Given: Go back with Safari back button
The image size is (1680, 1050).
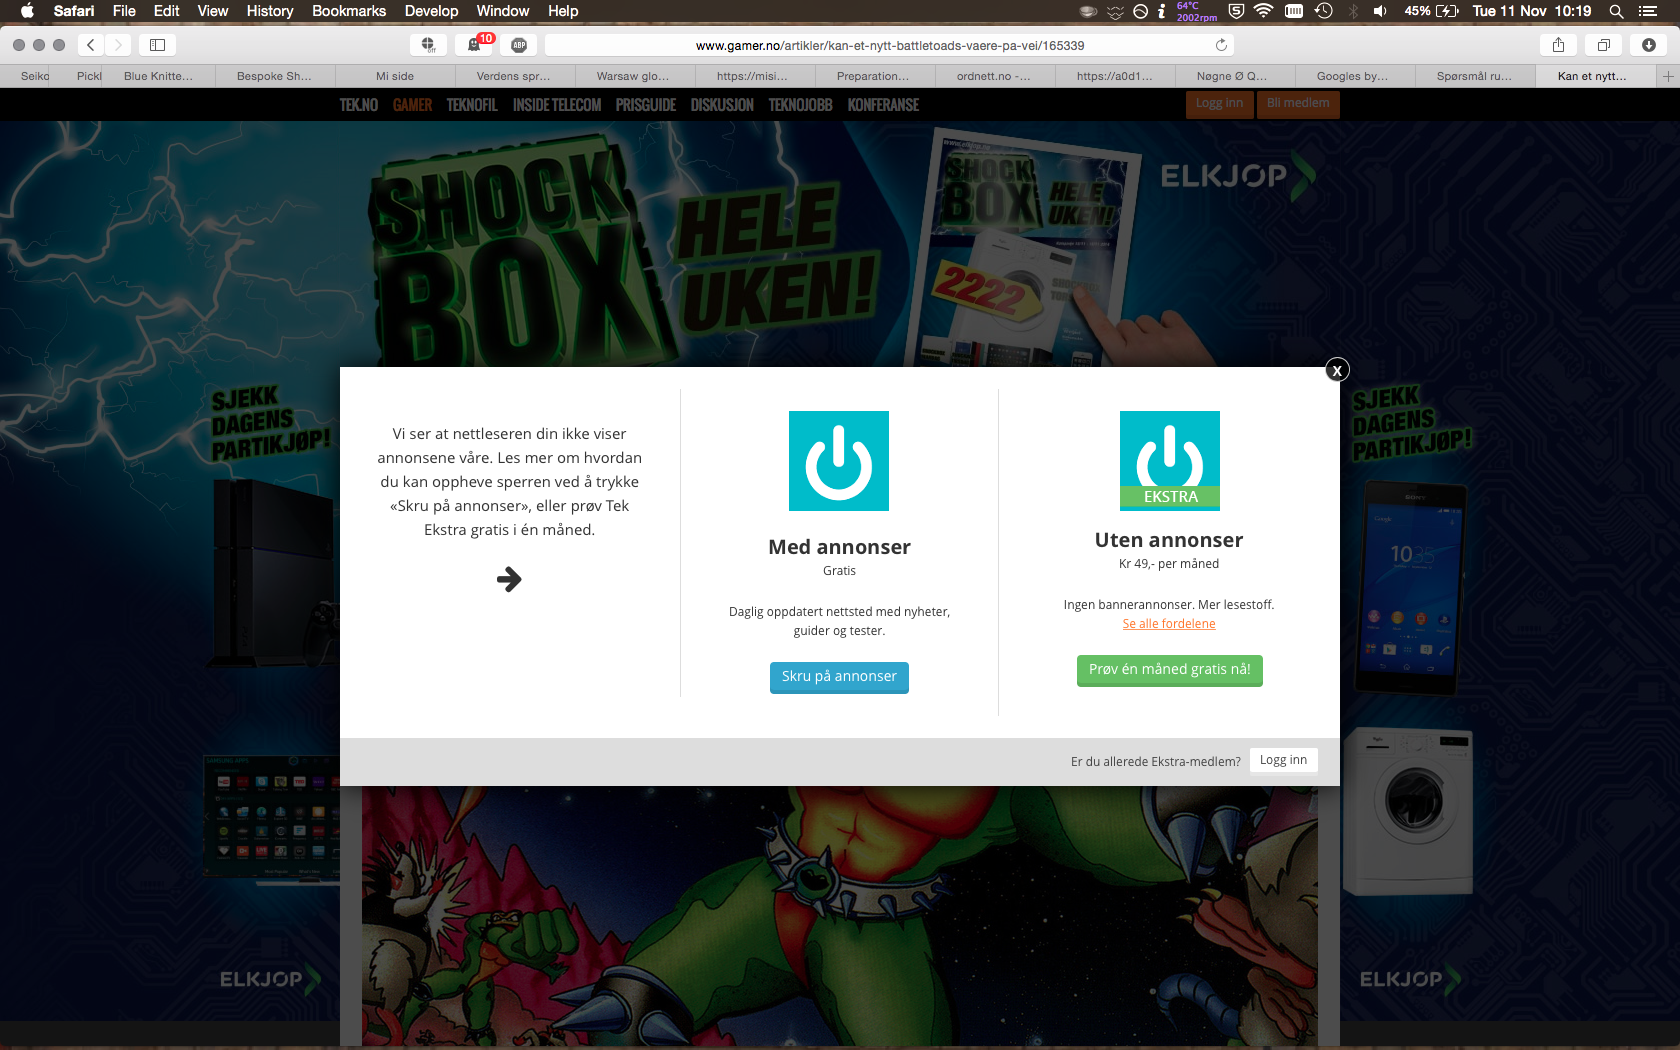Looking at the screenshot, I should pyautogui.click(x=91, y=45).
